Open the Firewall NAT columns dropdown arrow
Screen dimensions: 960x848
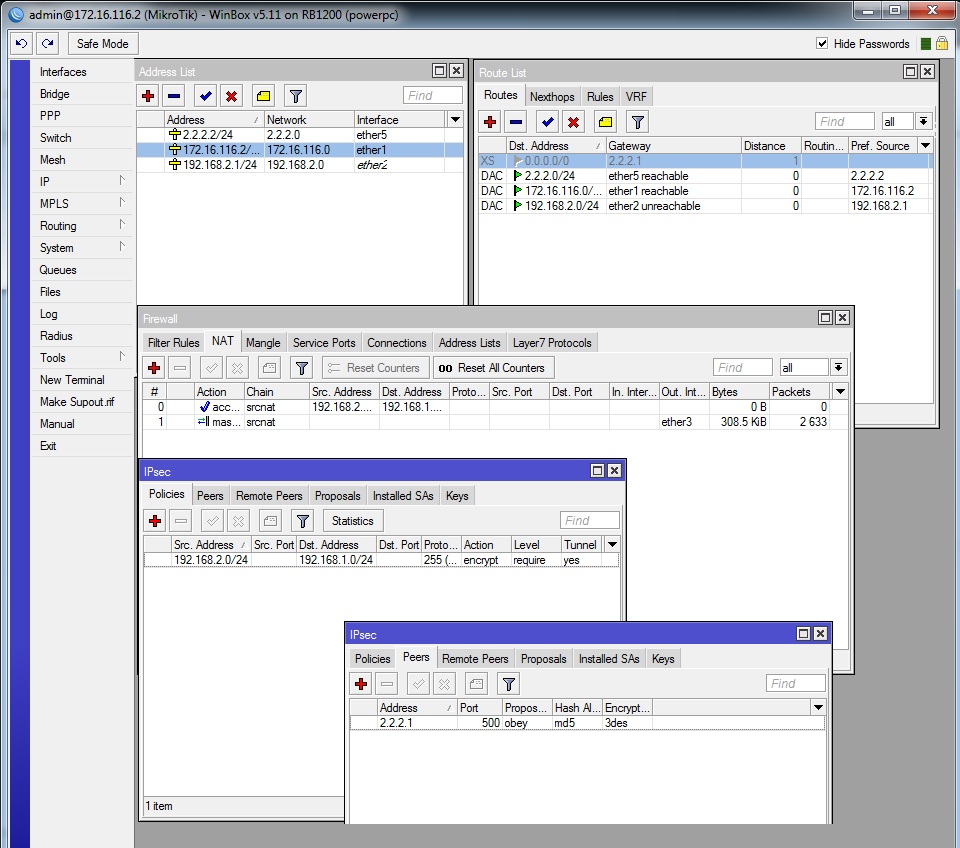[x=841, y=391]
